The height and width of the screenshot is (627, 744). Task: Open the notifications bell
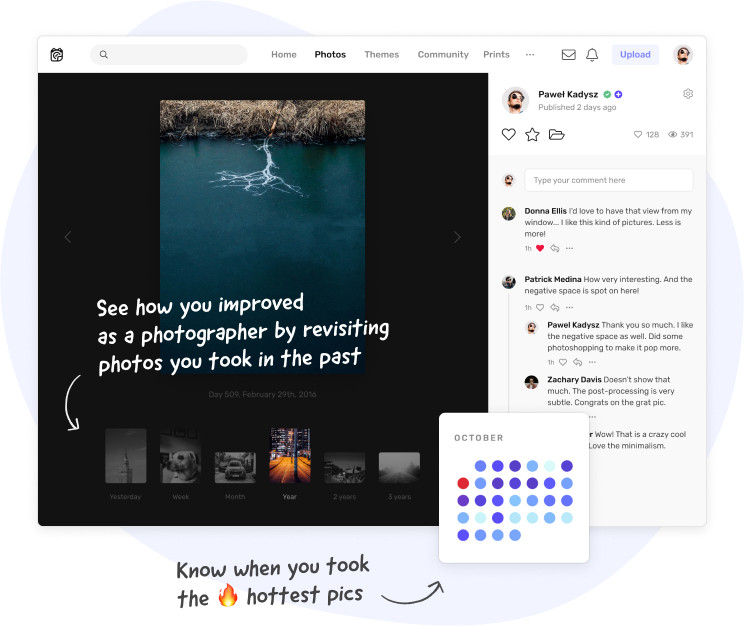[592, 55]
